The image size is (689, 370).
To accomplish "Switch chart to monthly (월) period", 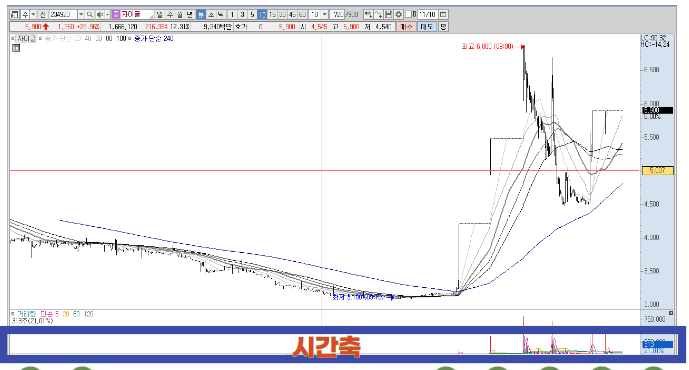I will coord(179,15).
